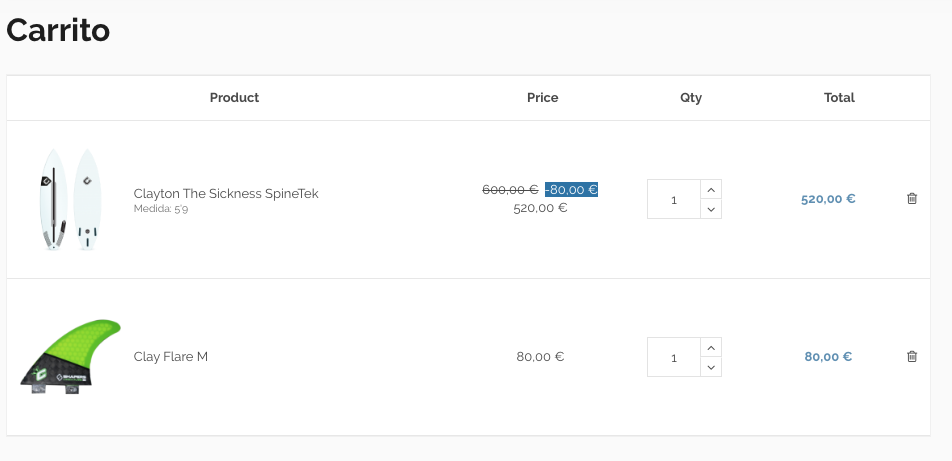Increase quantity of Clayton SpineTek surfboard

pos(710,189)
